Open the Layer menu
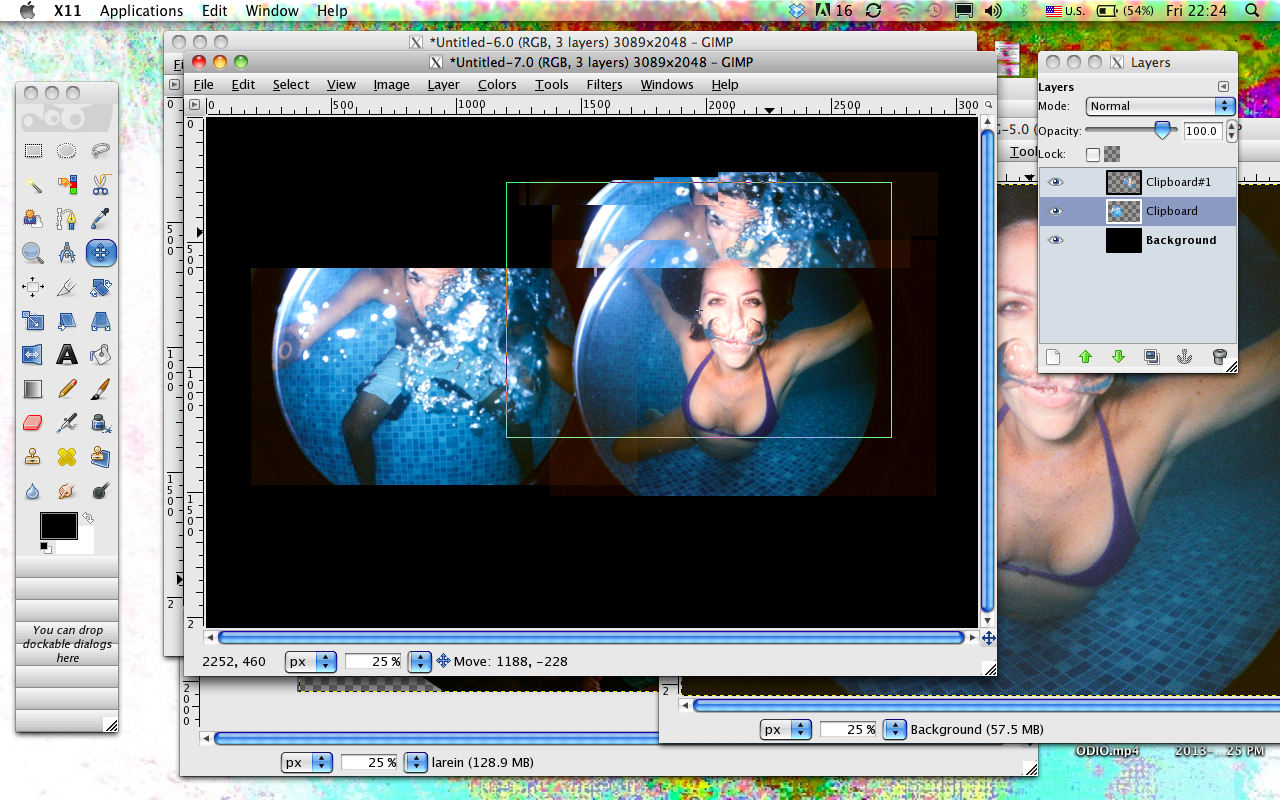This screenshot has height=800, width=1280. pos(444,85)
